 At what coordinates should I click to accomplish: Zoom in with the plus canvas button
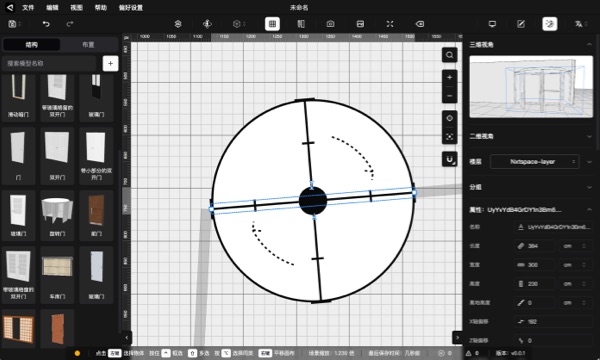[x=450, y=77]
